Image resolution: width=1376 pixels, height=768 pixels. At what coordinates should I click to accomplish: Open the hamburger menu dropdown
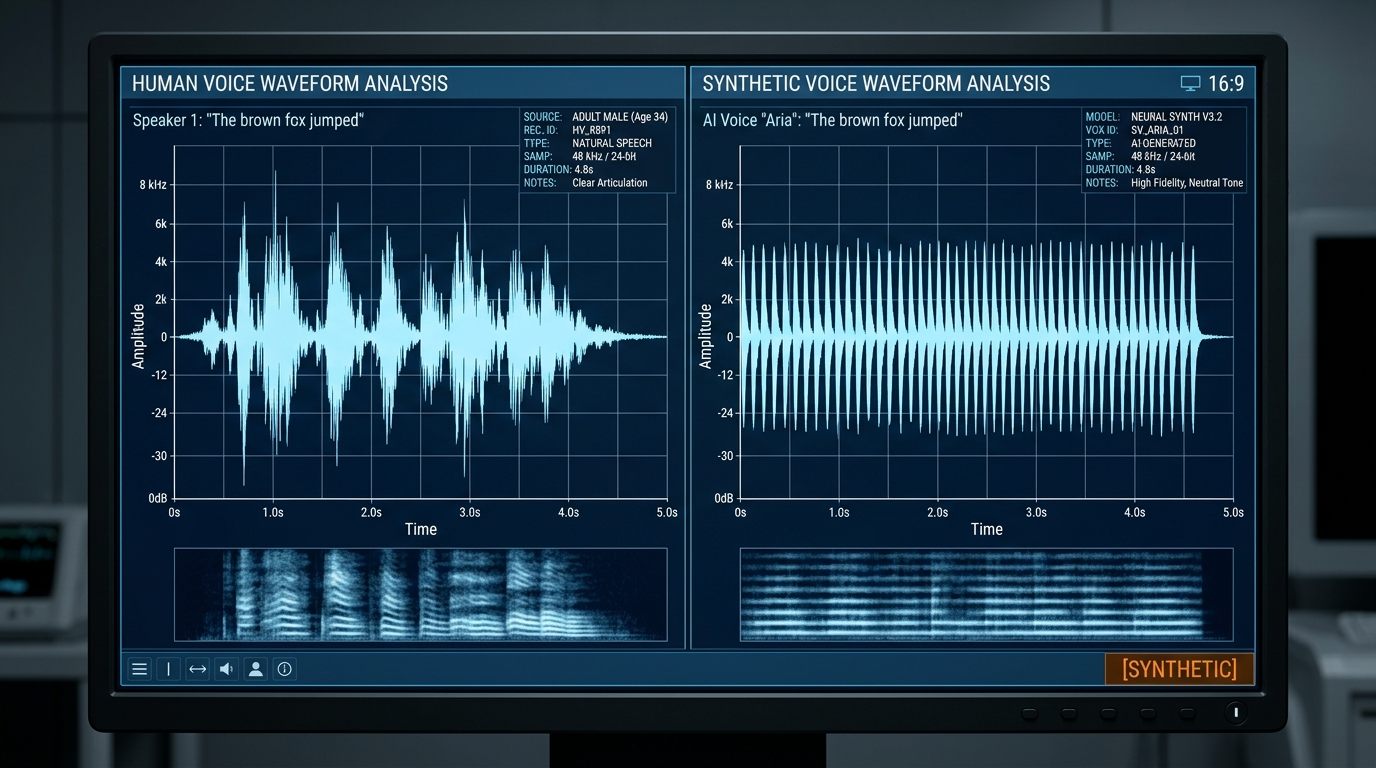point(139,668)
